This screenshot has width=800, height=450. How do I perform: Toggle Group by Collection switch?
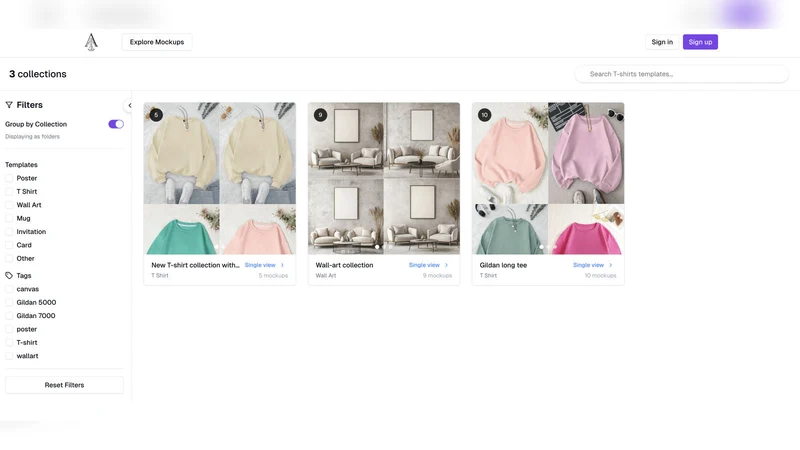click(x=116, y=124)
